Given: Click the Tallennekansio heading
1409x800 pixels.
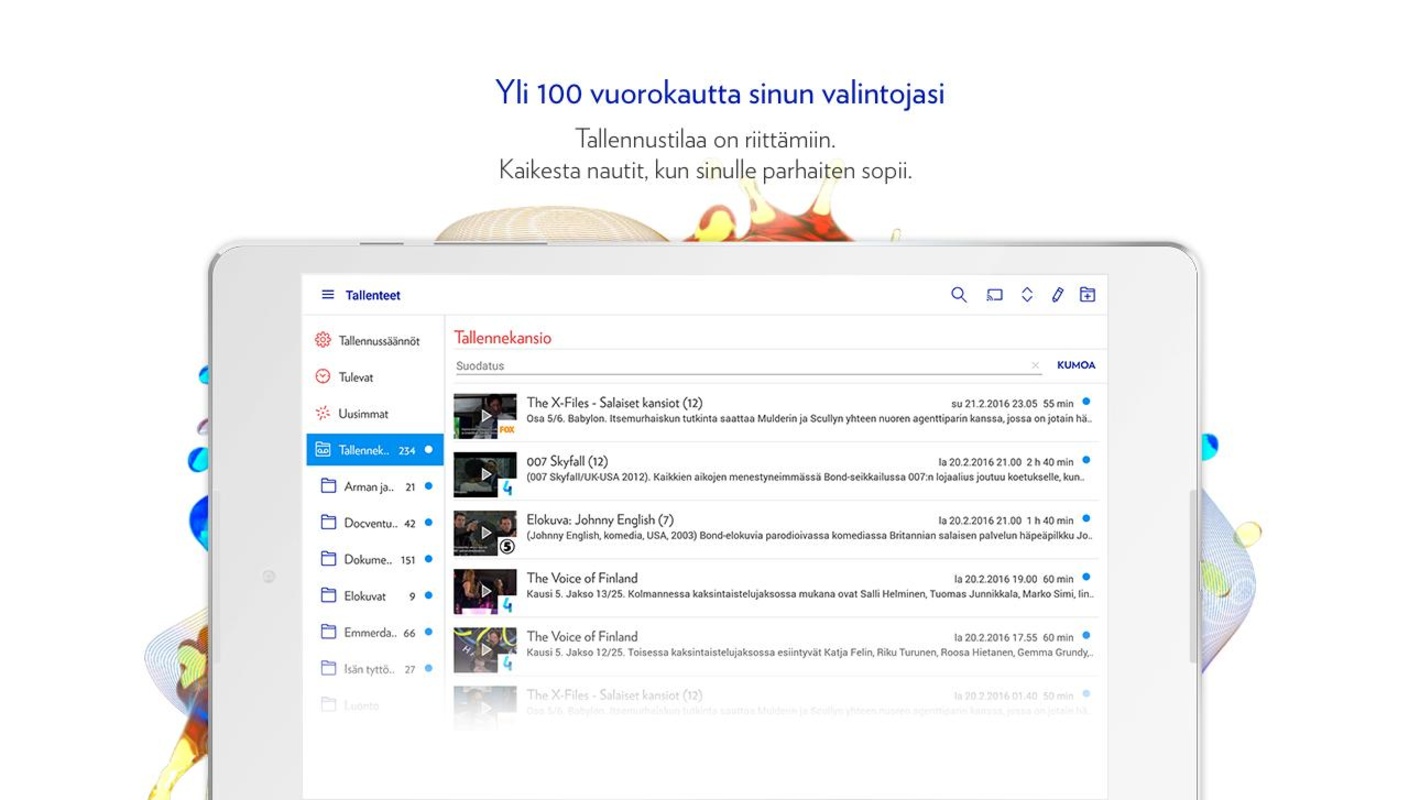Looking at the screenshot, I should (503, 338).
